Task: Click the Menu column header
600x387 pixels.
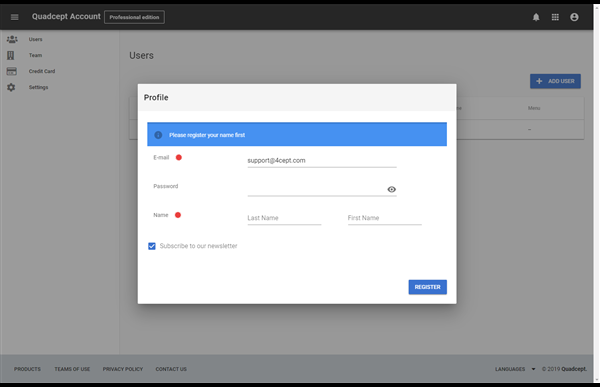Action: tap(534, 108)
